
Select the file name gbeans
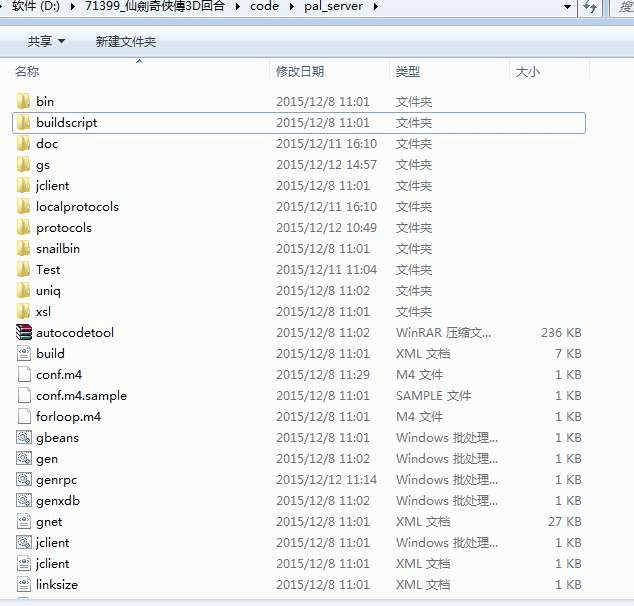(x=57, y=438)
